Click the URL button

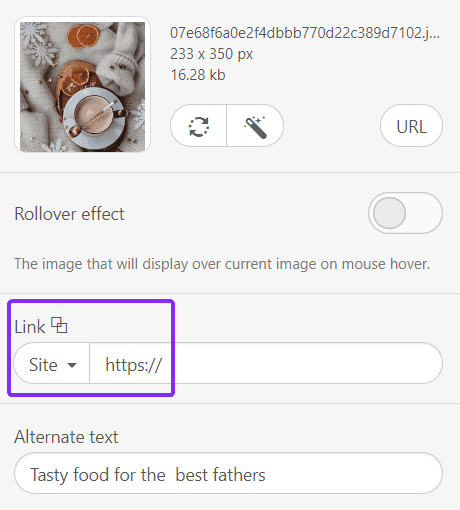click(x=411, y=127)
